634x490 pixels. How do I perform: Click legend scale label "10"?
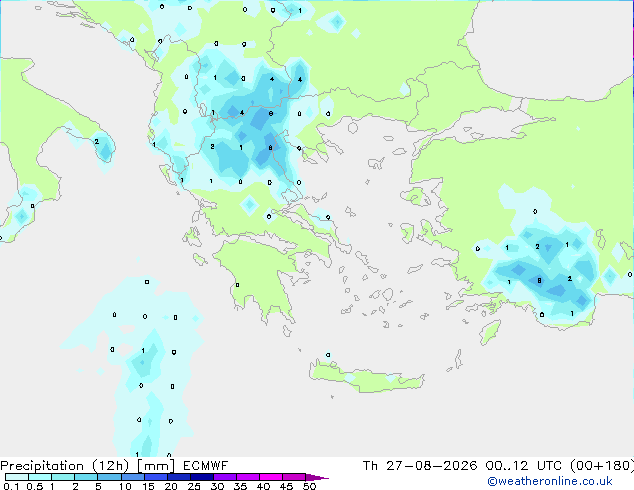coord(125,486)
